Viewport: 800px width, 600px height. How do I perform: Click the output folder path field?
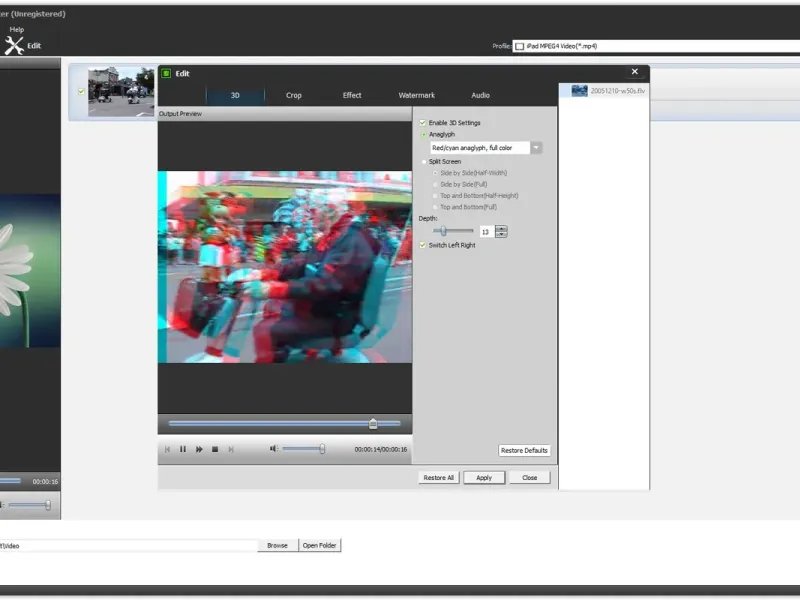(x=128, y=546)
